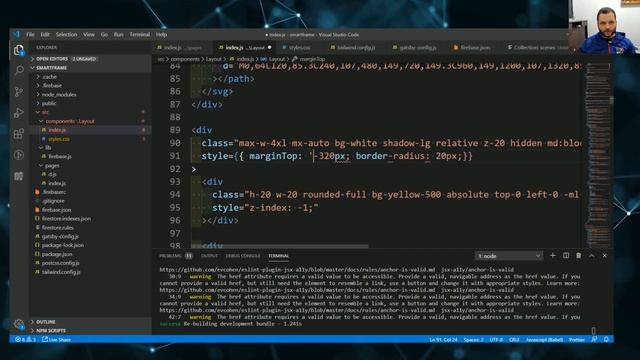Open the Terminal menu
This screenshot has height=360, width=640.
point(140,35)
